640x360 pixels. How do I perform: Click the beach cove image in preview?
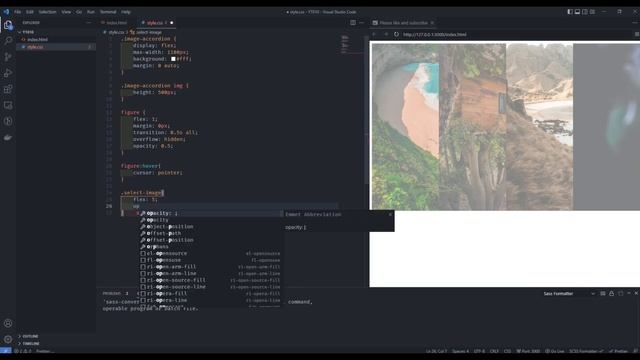405,127
